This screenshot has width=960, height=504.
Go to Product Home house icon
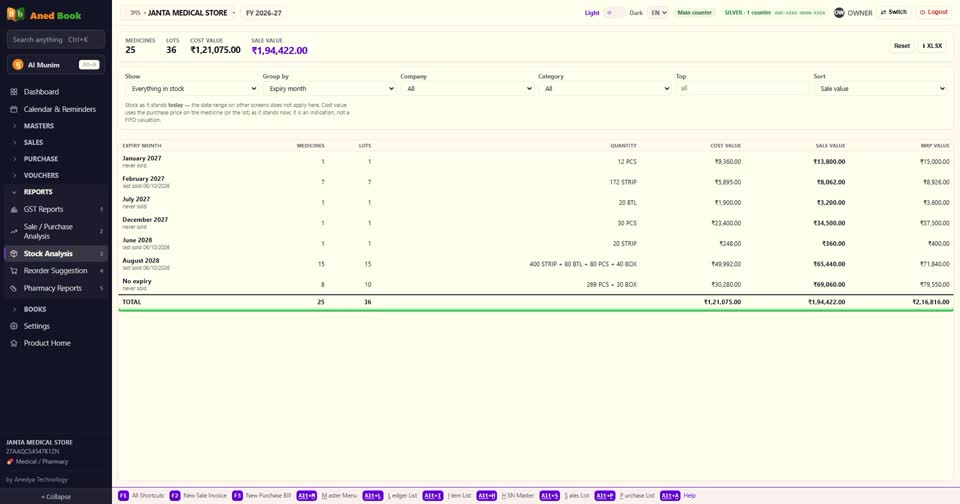pyautogui.click(x=13, y=344)
